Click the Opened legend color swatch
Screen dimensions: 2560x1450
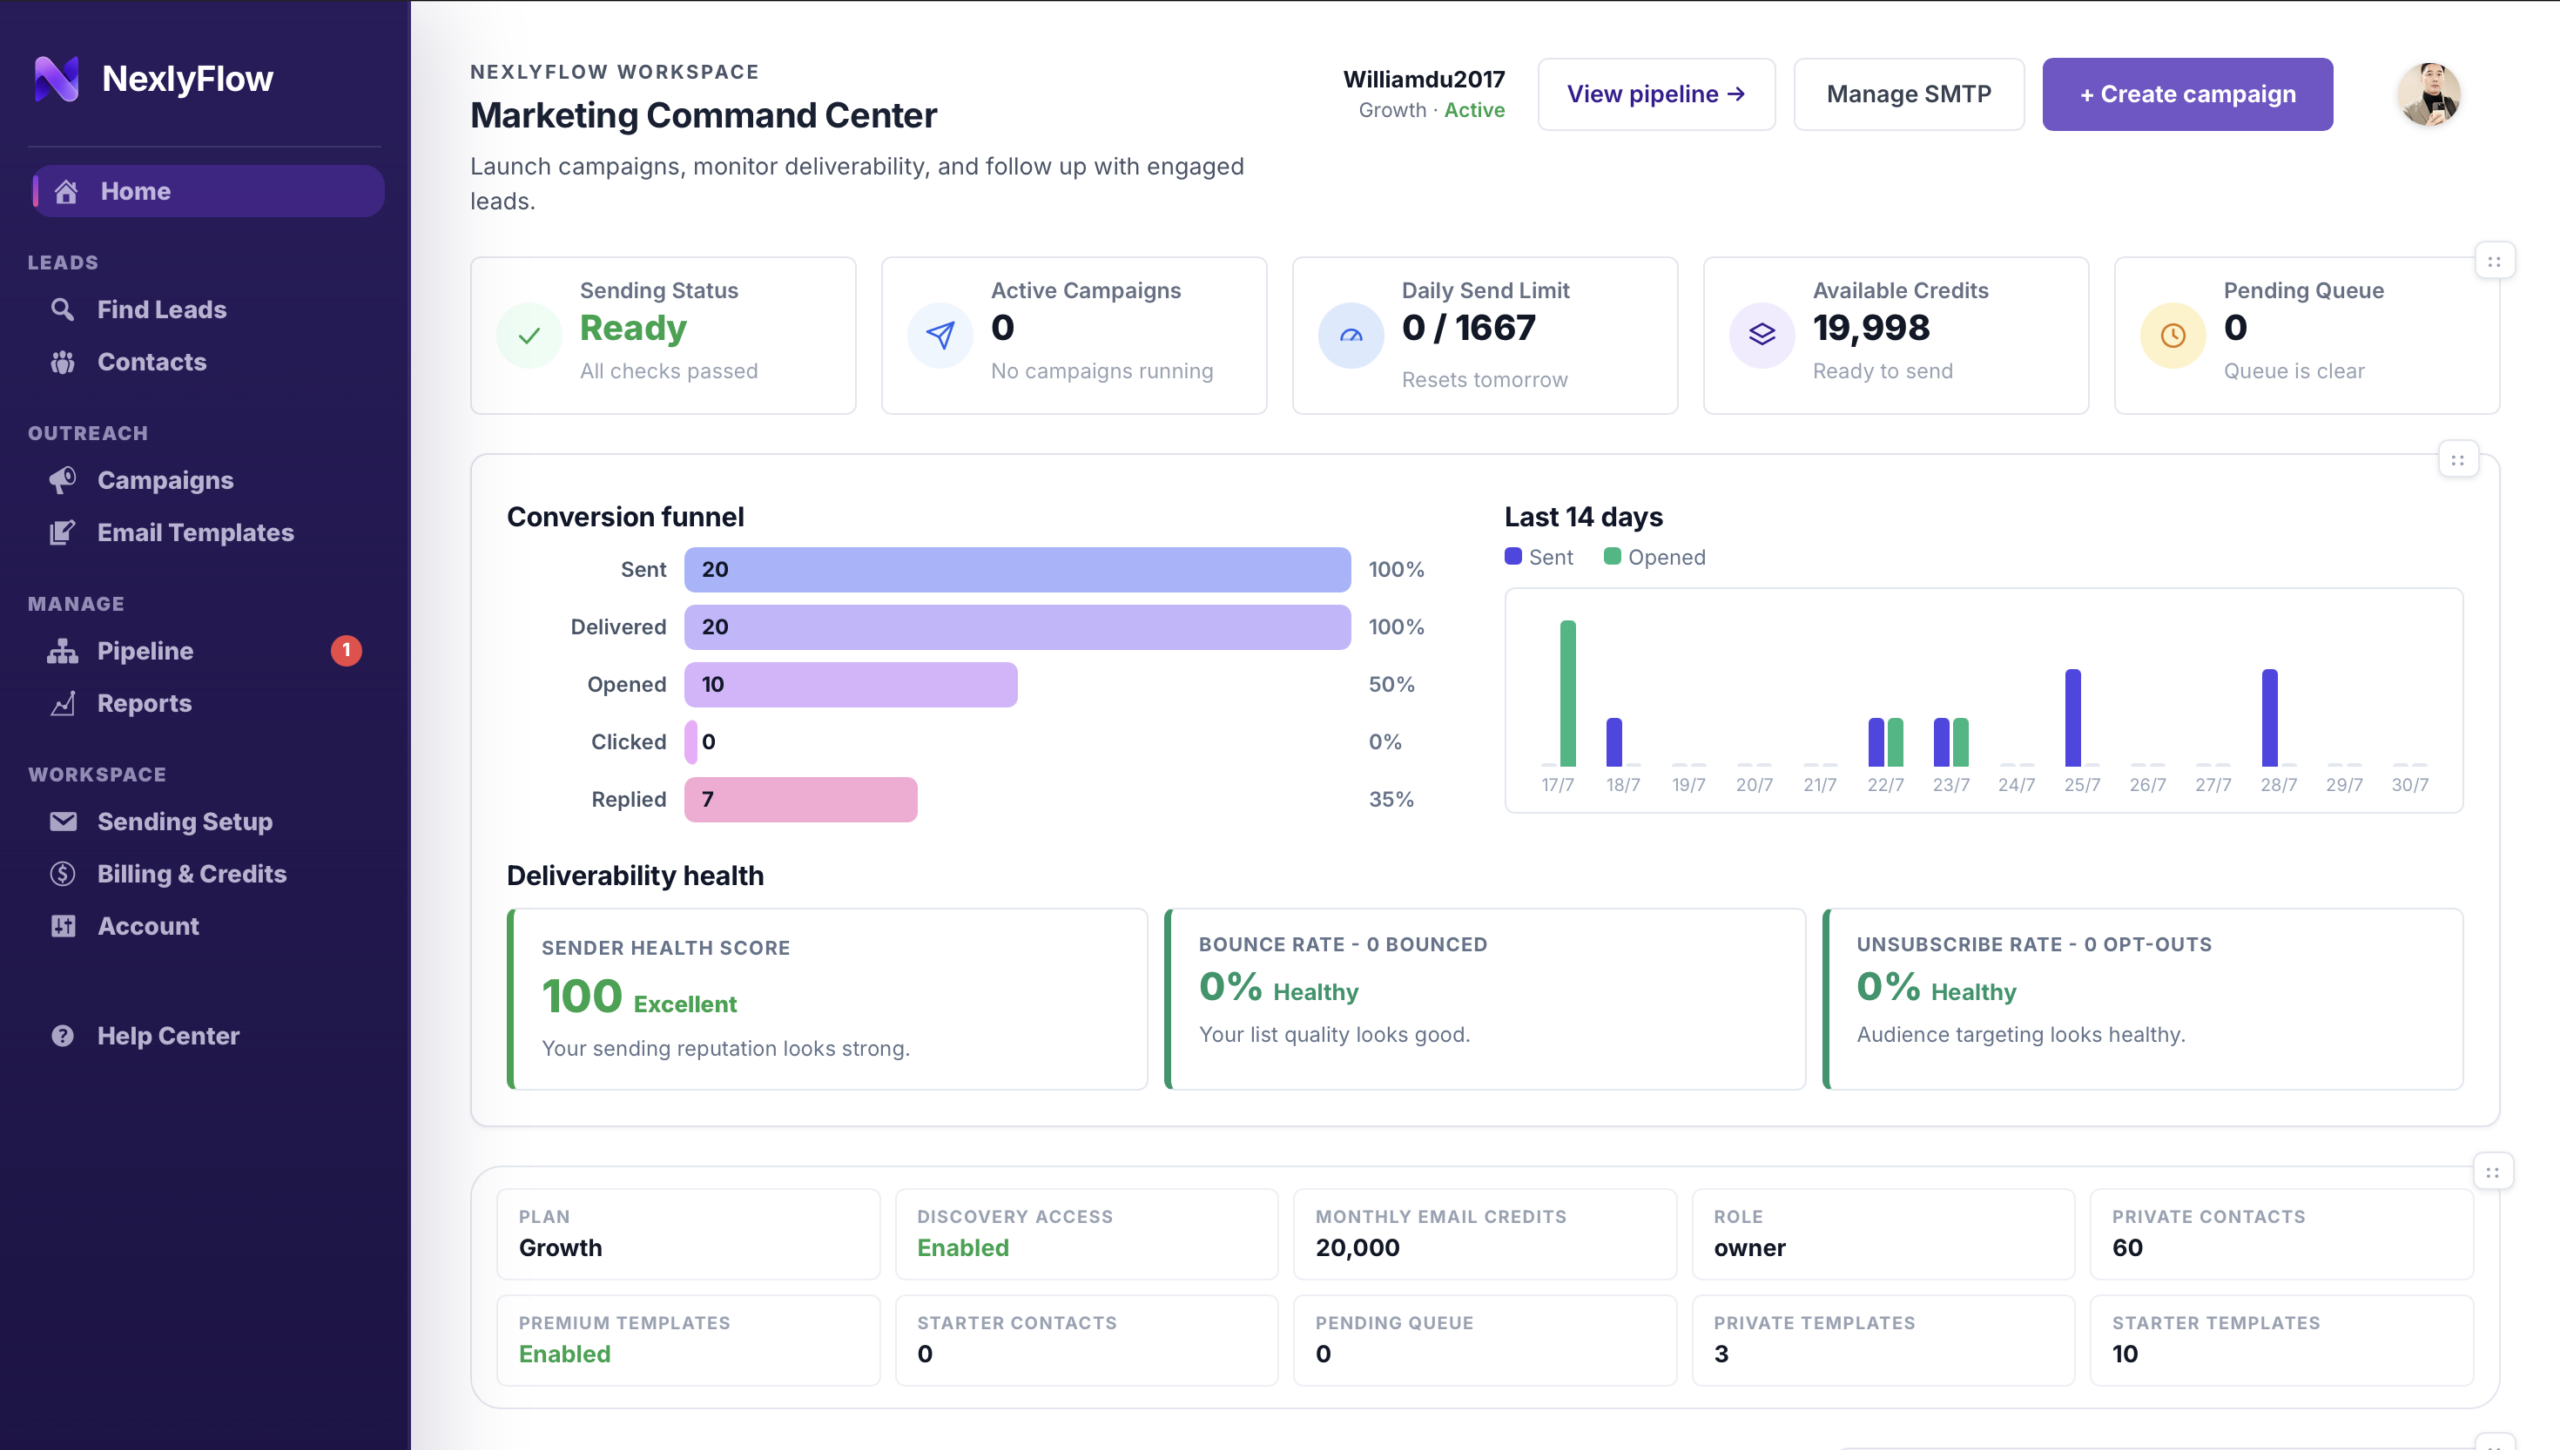[1612, 556]
